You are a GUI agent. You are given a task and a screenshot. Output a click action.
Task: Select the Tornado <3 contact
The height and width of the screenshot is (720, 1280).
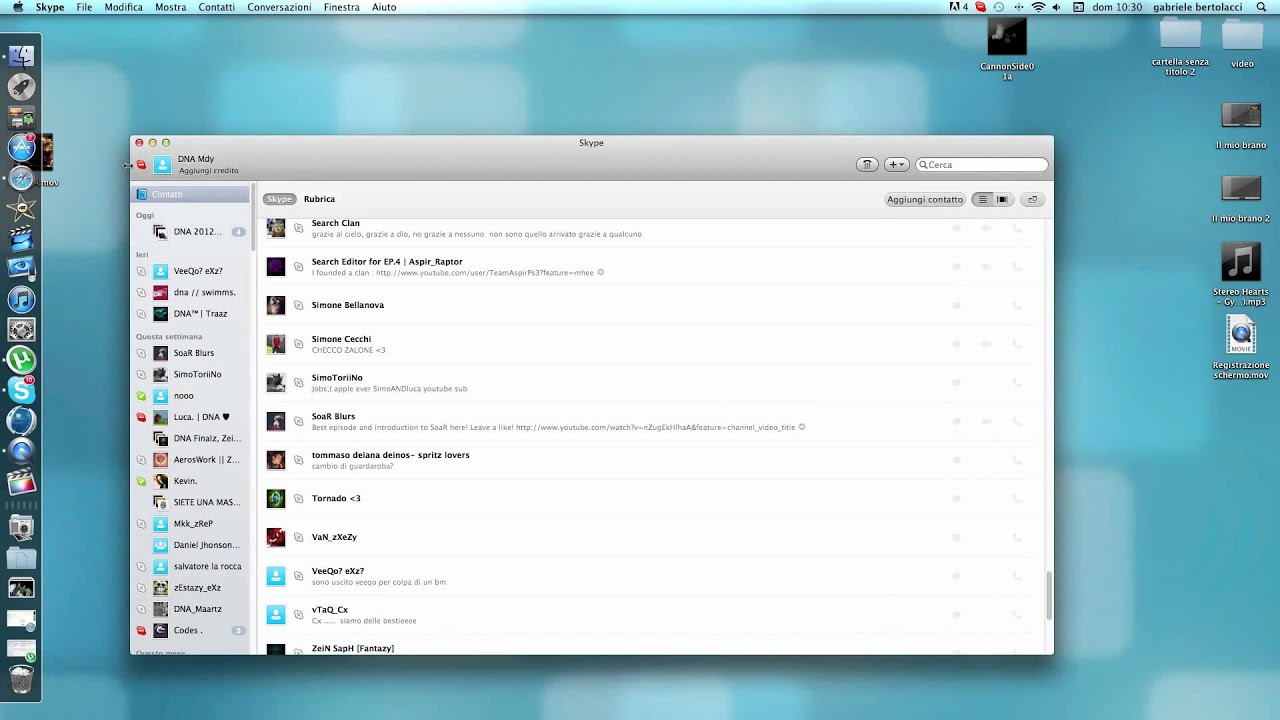click(650, 498)
